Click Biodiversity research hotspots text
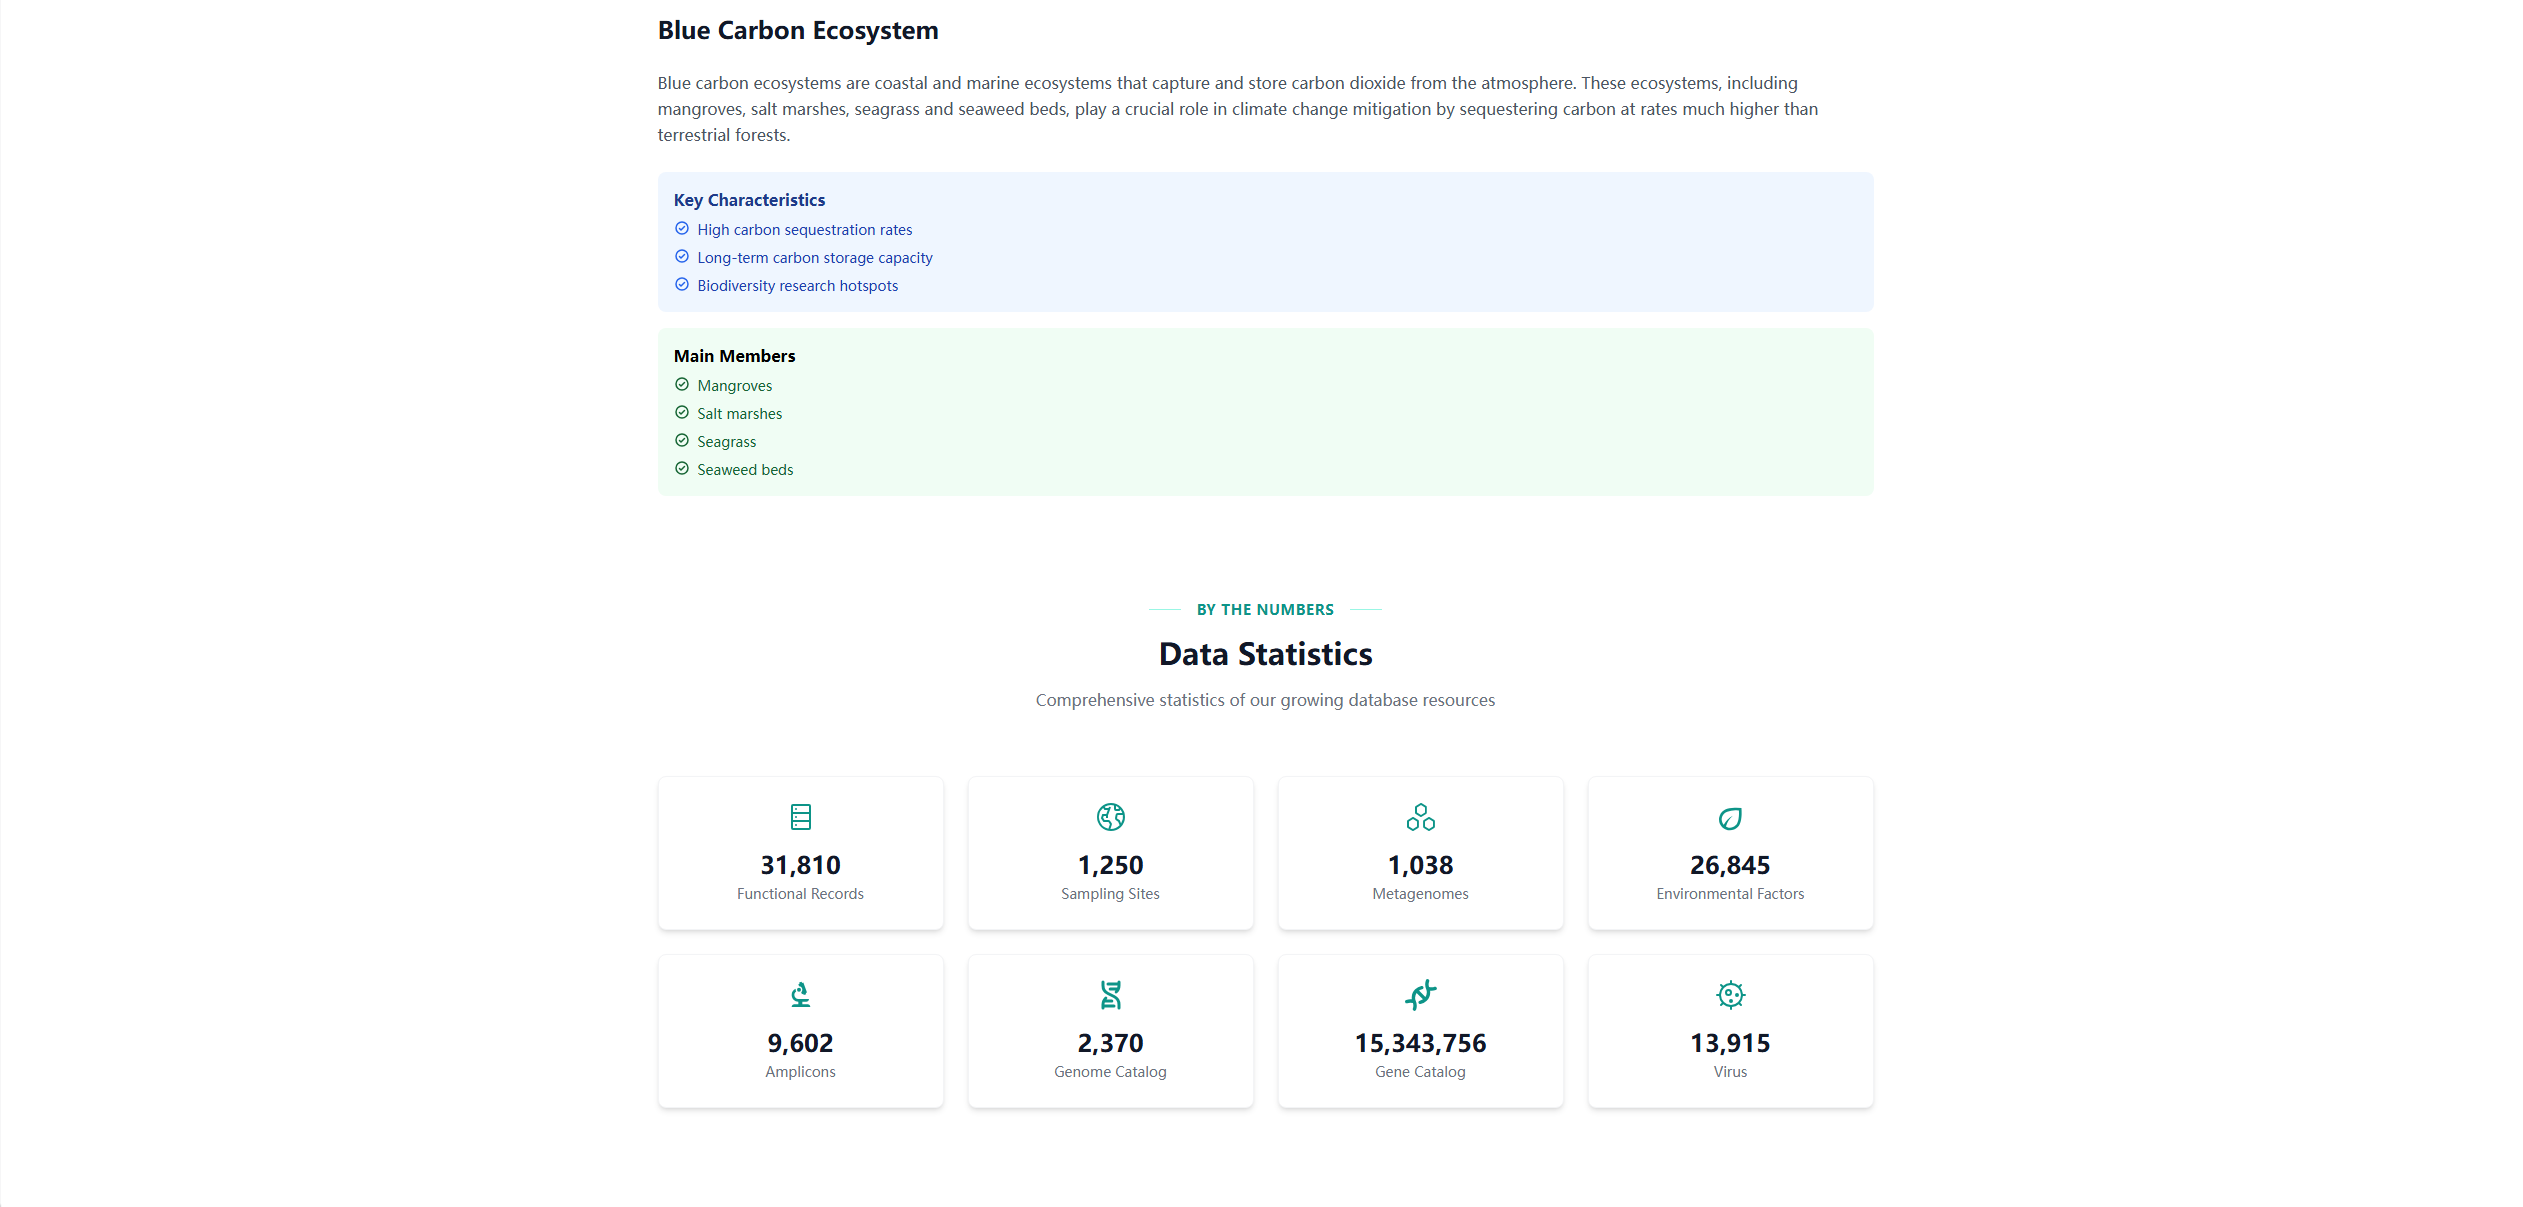This screenshot has width=2523, height=1207. [798, 286]
